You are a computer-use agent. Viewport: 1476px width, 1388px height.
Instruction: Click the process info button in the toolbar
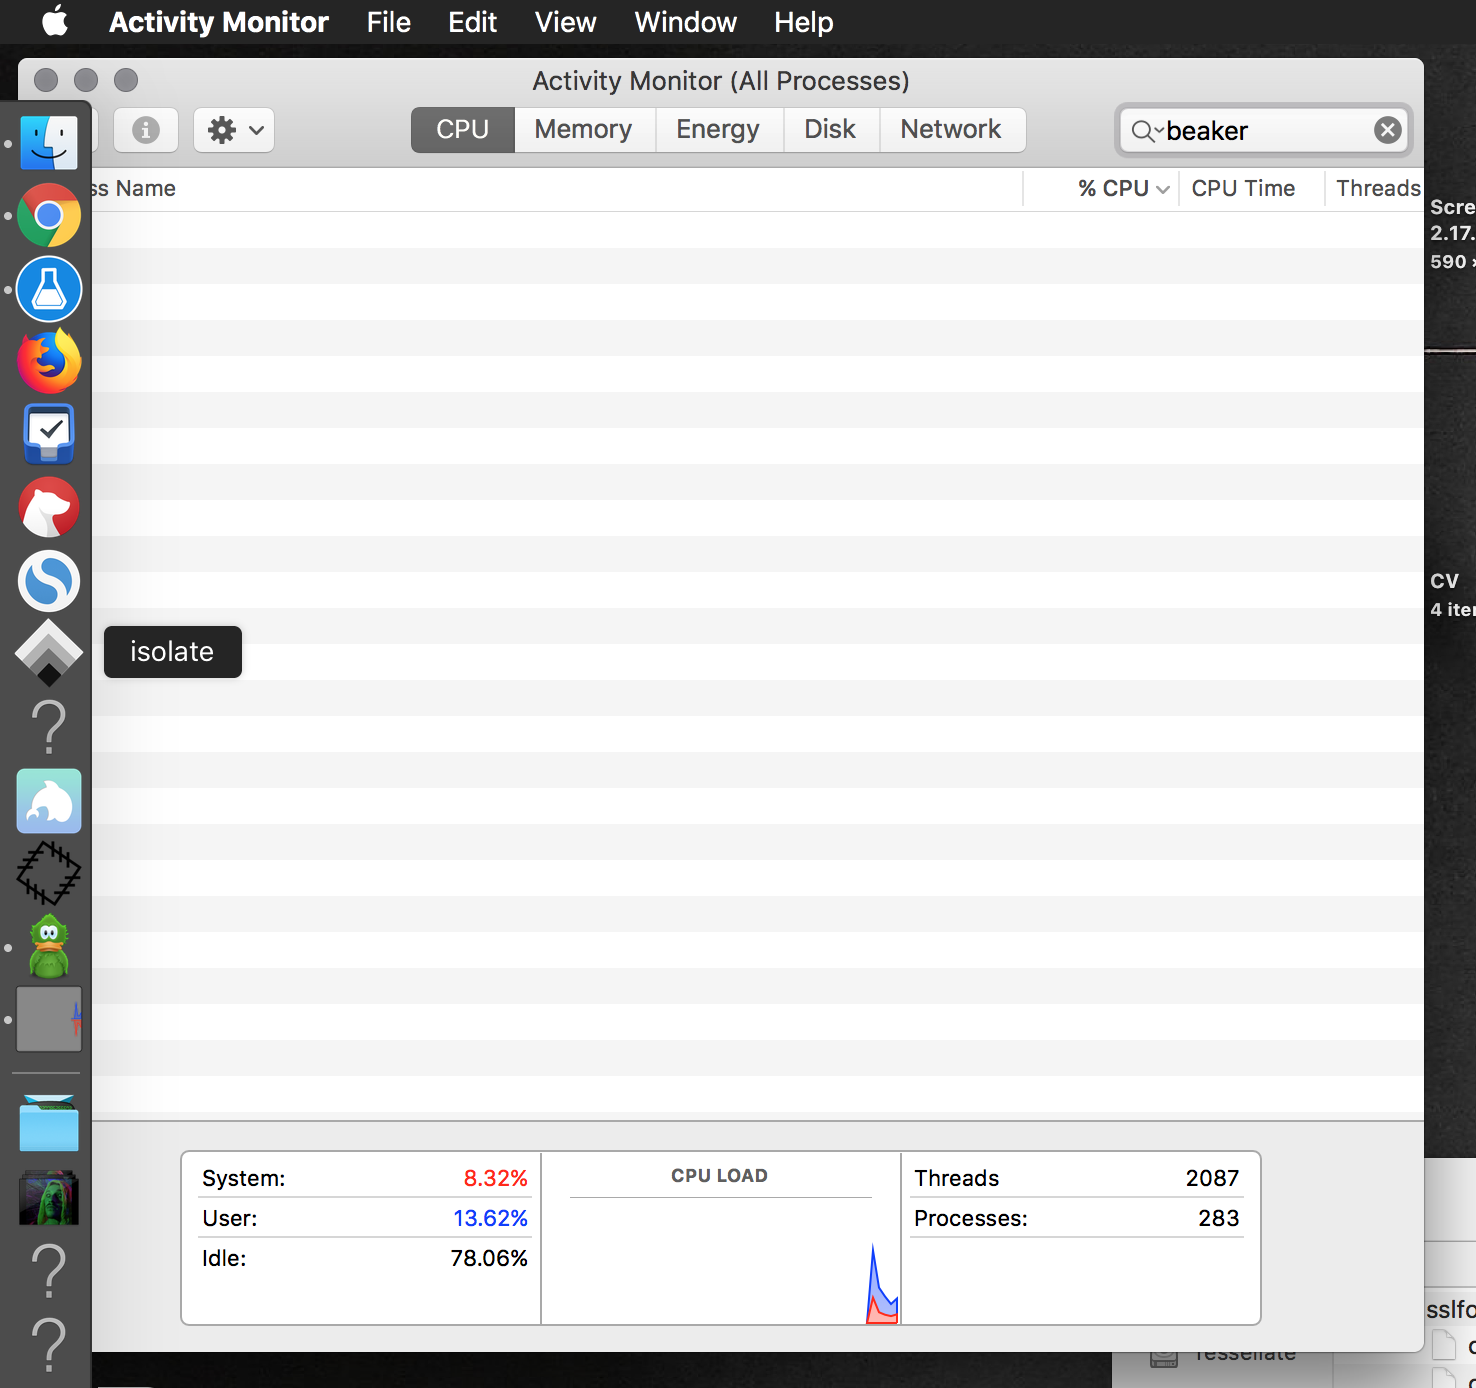[x=146, y=129]
